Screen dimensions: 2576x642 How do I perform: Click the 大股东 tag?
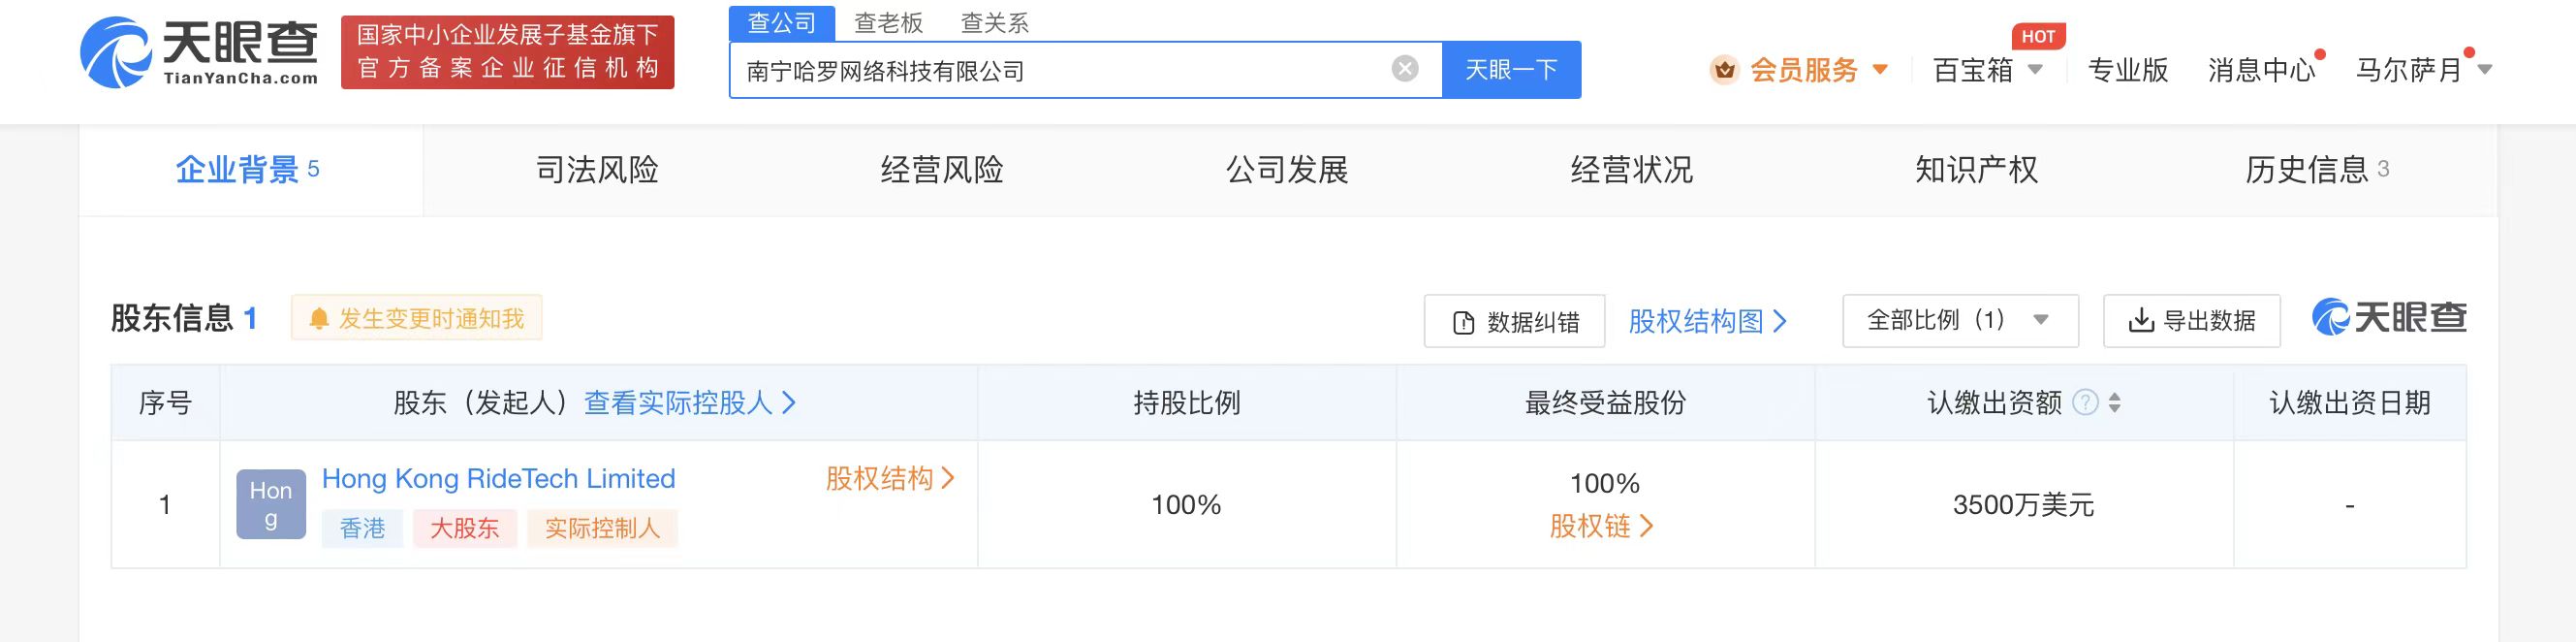(465, 528)
